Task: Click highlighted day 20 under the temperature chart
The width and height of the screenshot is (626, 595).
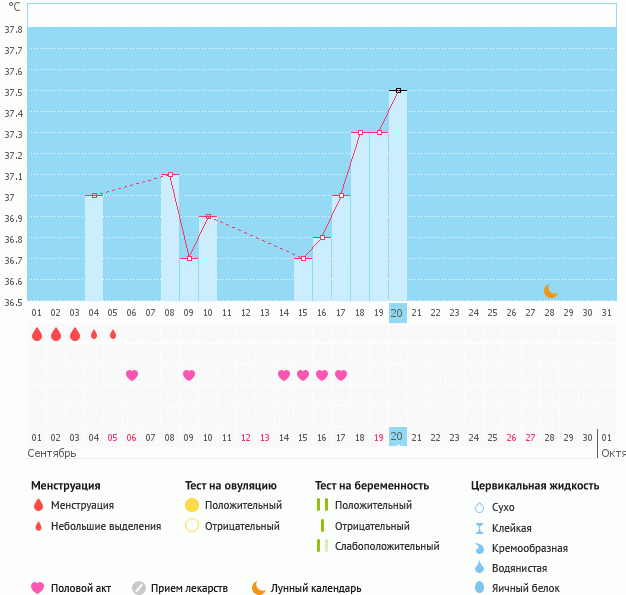Action: click(398, 313)
